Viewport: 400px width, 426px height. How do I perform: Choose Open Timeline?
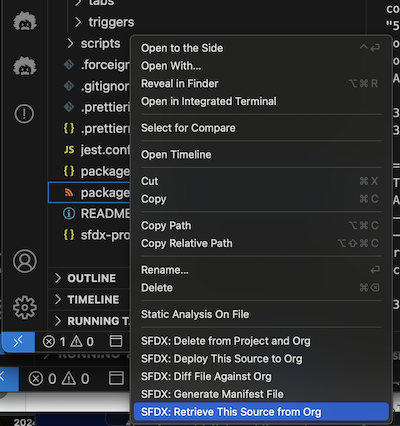[x=261, y=154]
